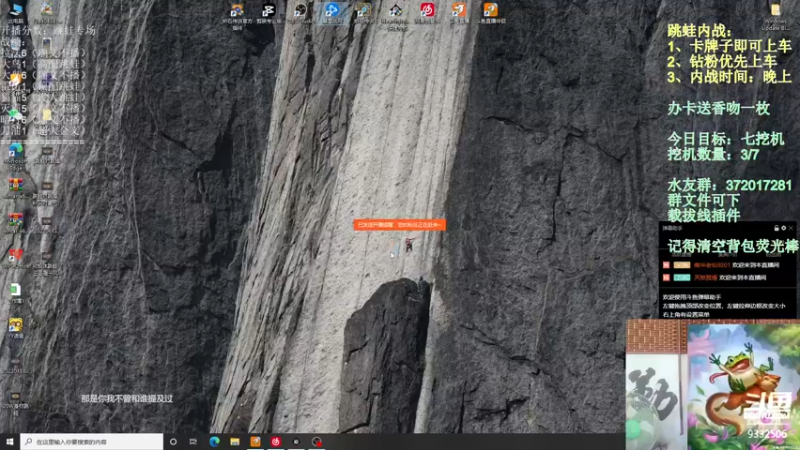This screenshot has width=800, height=450.
Task: Open the Hearthstone official shortcut on desktop
Action: click(x=237, y=14)
